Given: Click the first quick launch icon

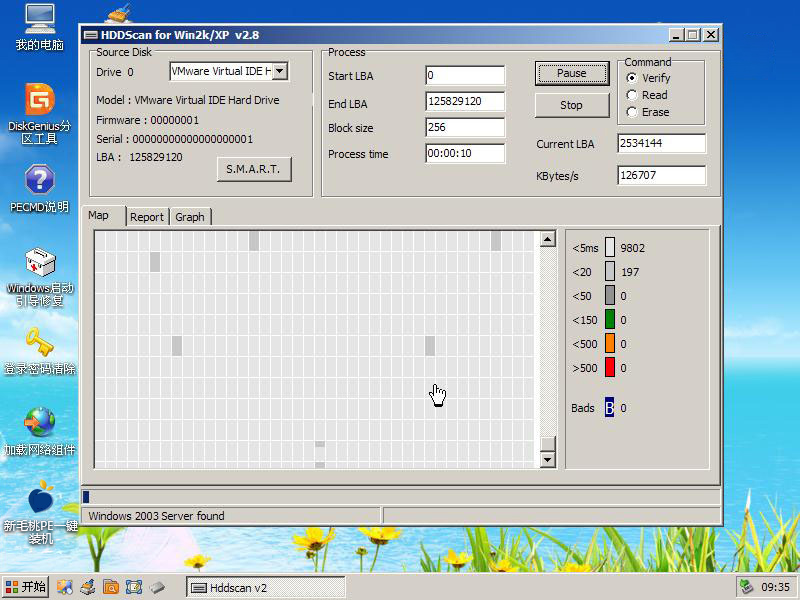Looking at the screenshot, I should pos(65,587).
